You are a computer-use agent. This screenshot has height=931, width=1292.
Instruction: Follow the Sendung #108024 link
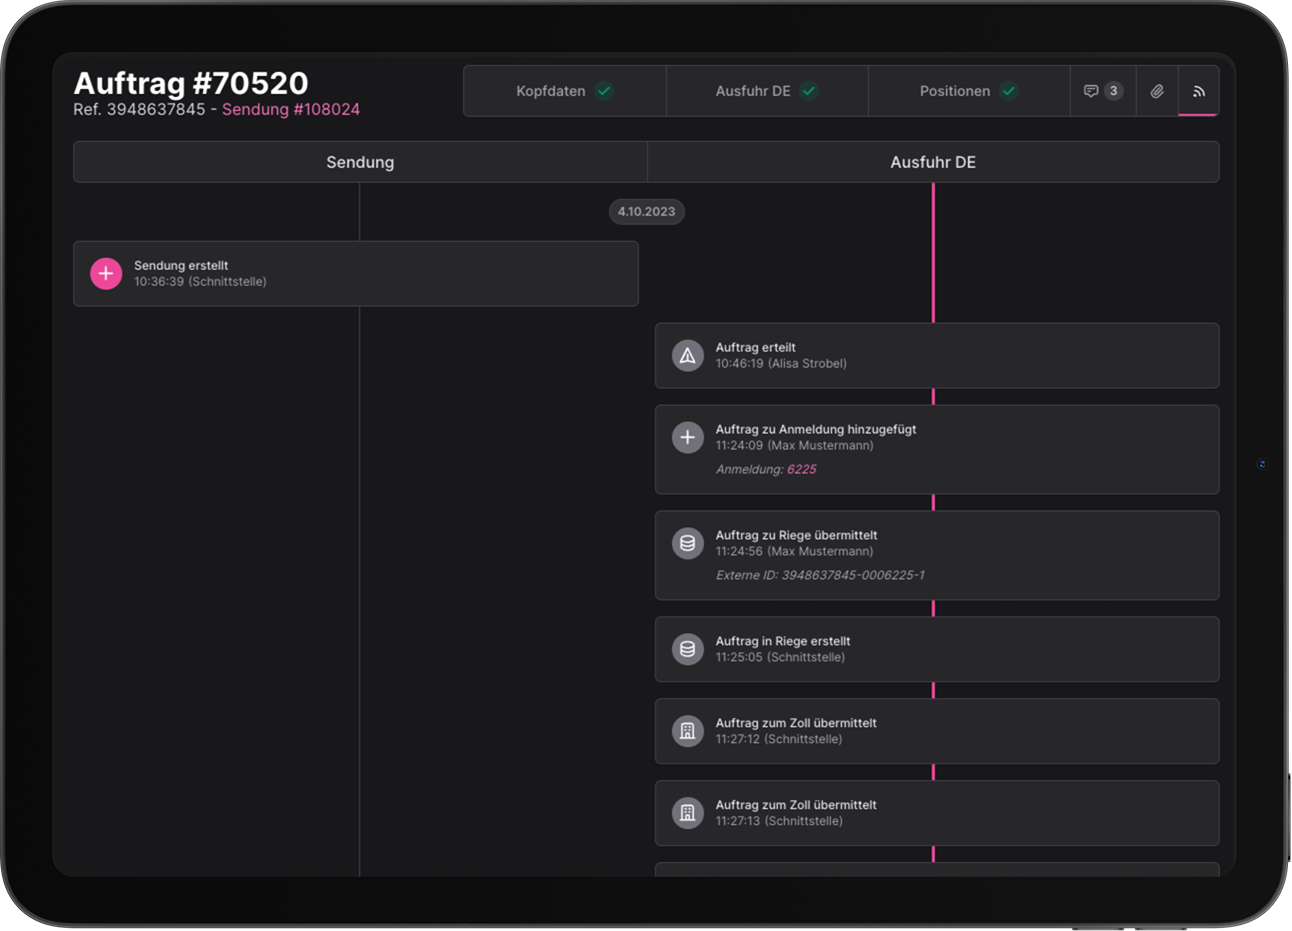(291, 109)
